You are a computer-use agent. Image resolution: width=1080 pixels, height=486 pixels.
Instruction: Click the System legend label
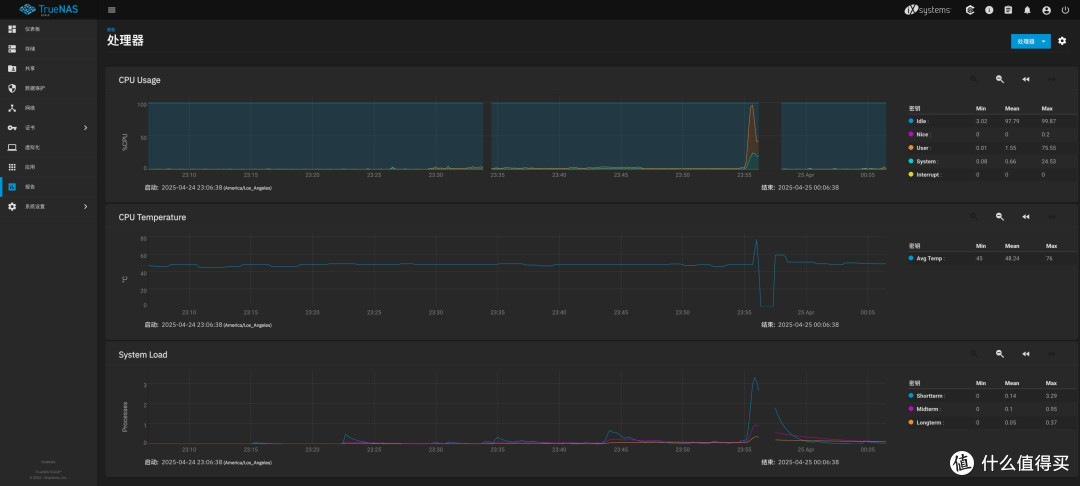click(x=927, y=161)
